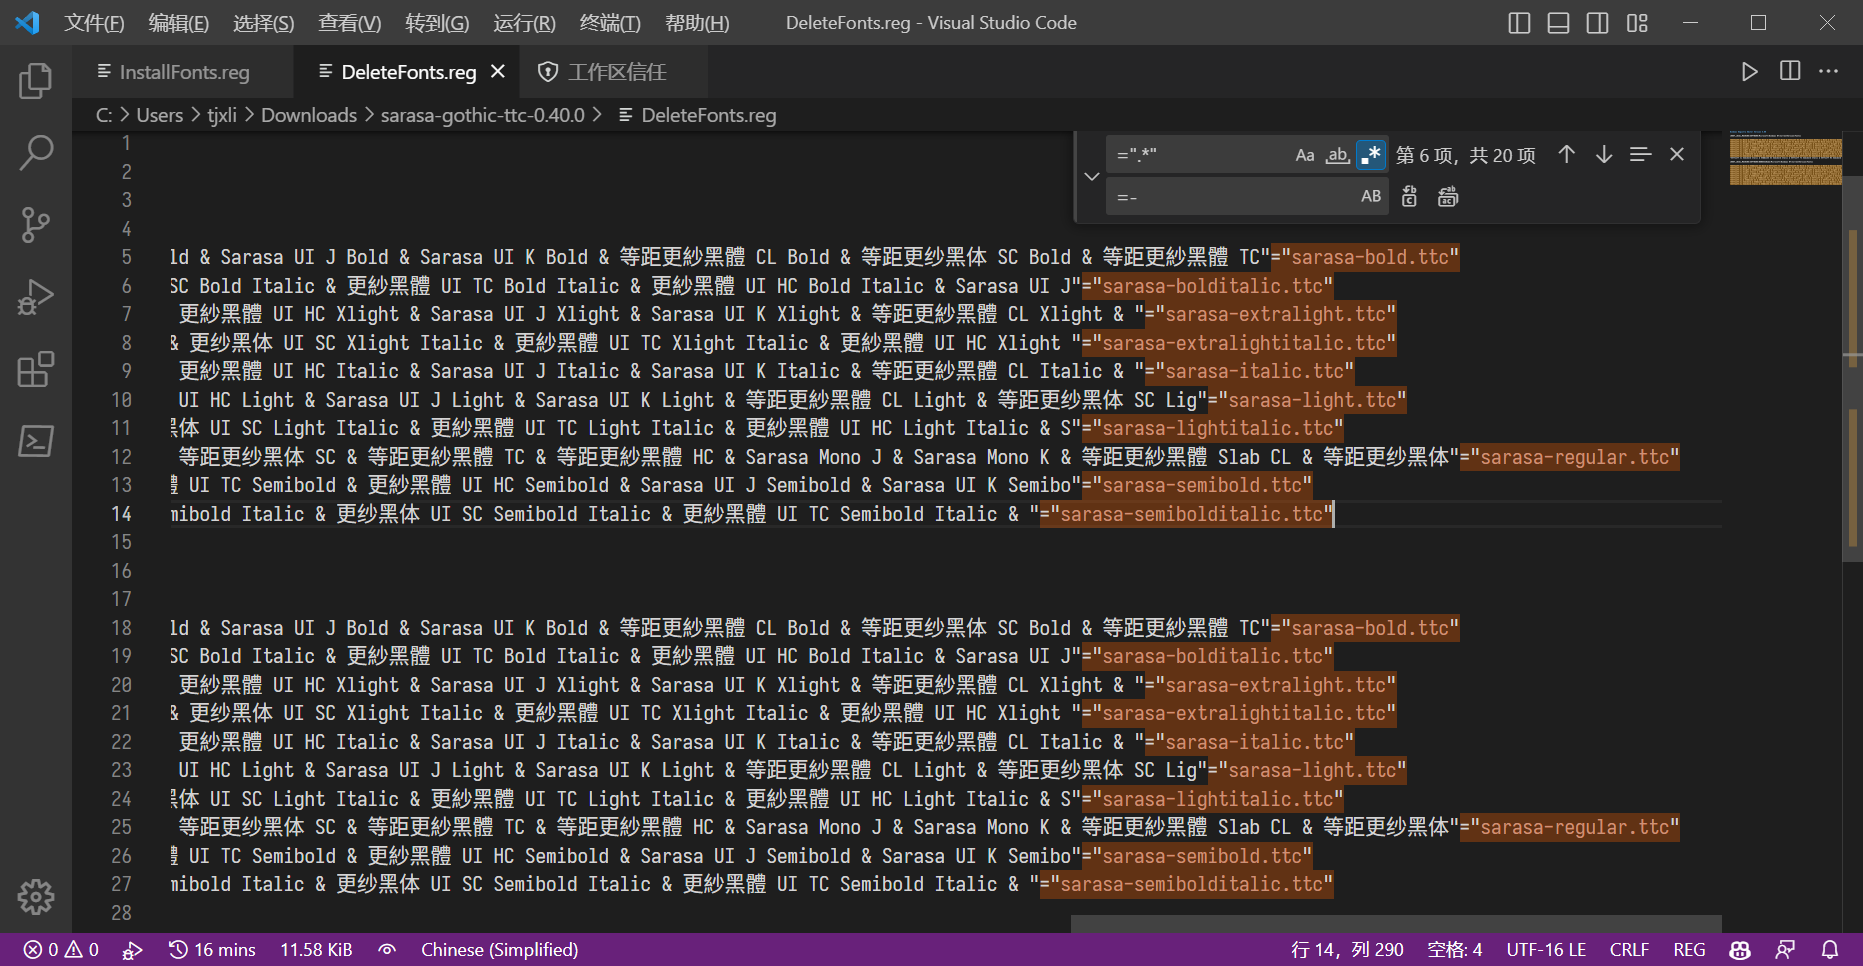Click CRLF end of line status button

[1629, 950]
